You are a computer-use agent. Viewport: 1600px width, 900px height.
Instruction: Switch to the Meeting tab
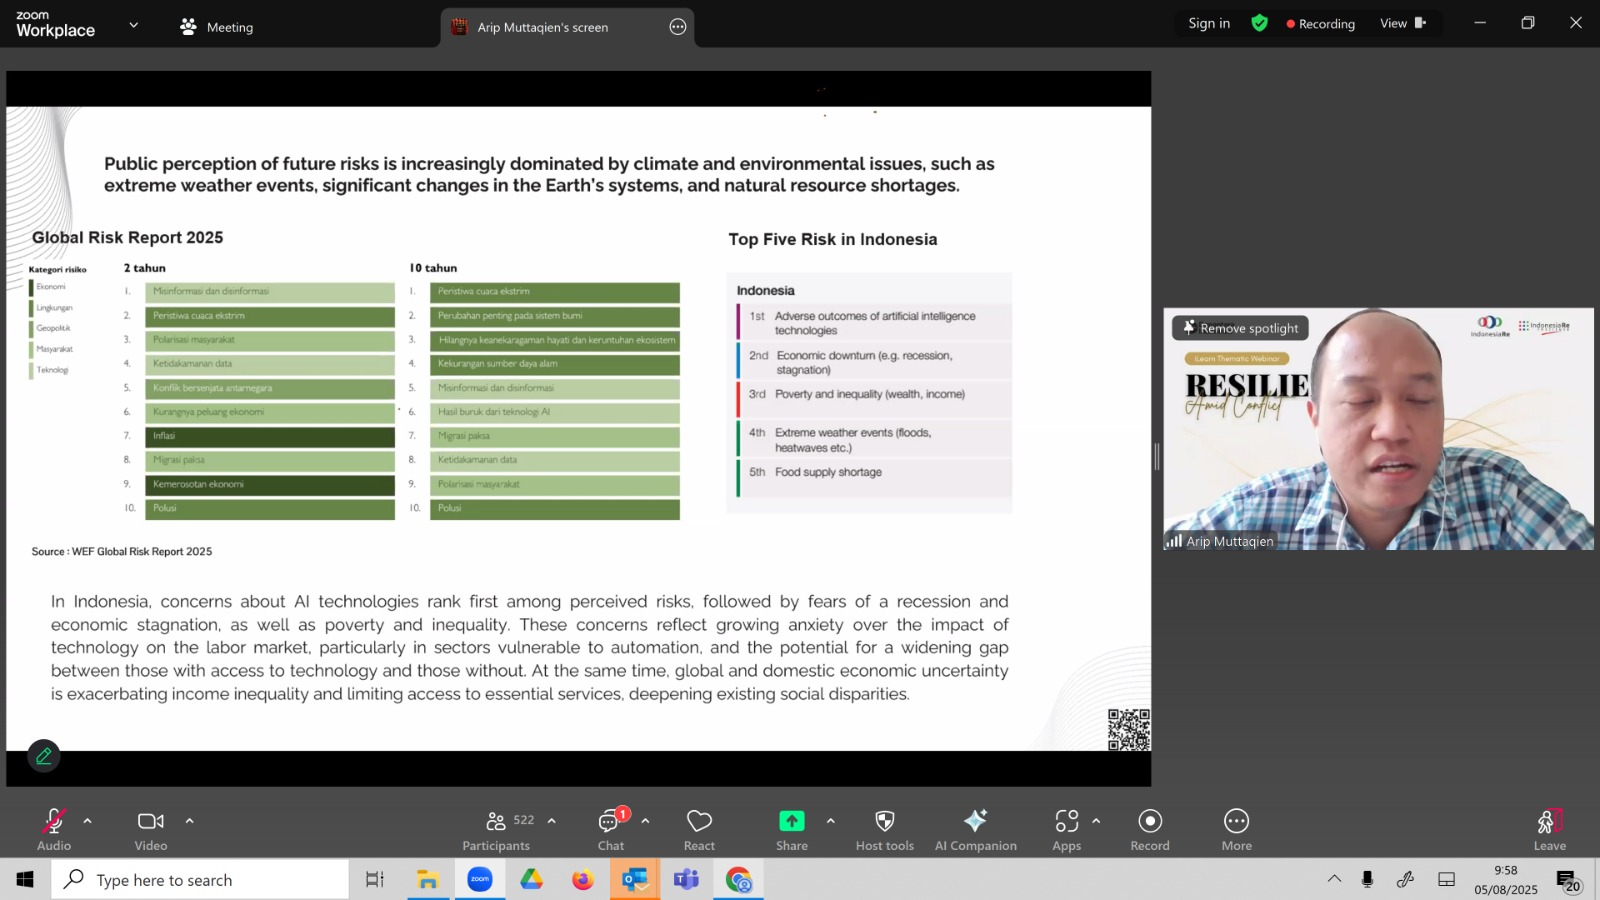point(216,27)
